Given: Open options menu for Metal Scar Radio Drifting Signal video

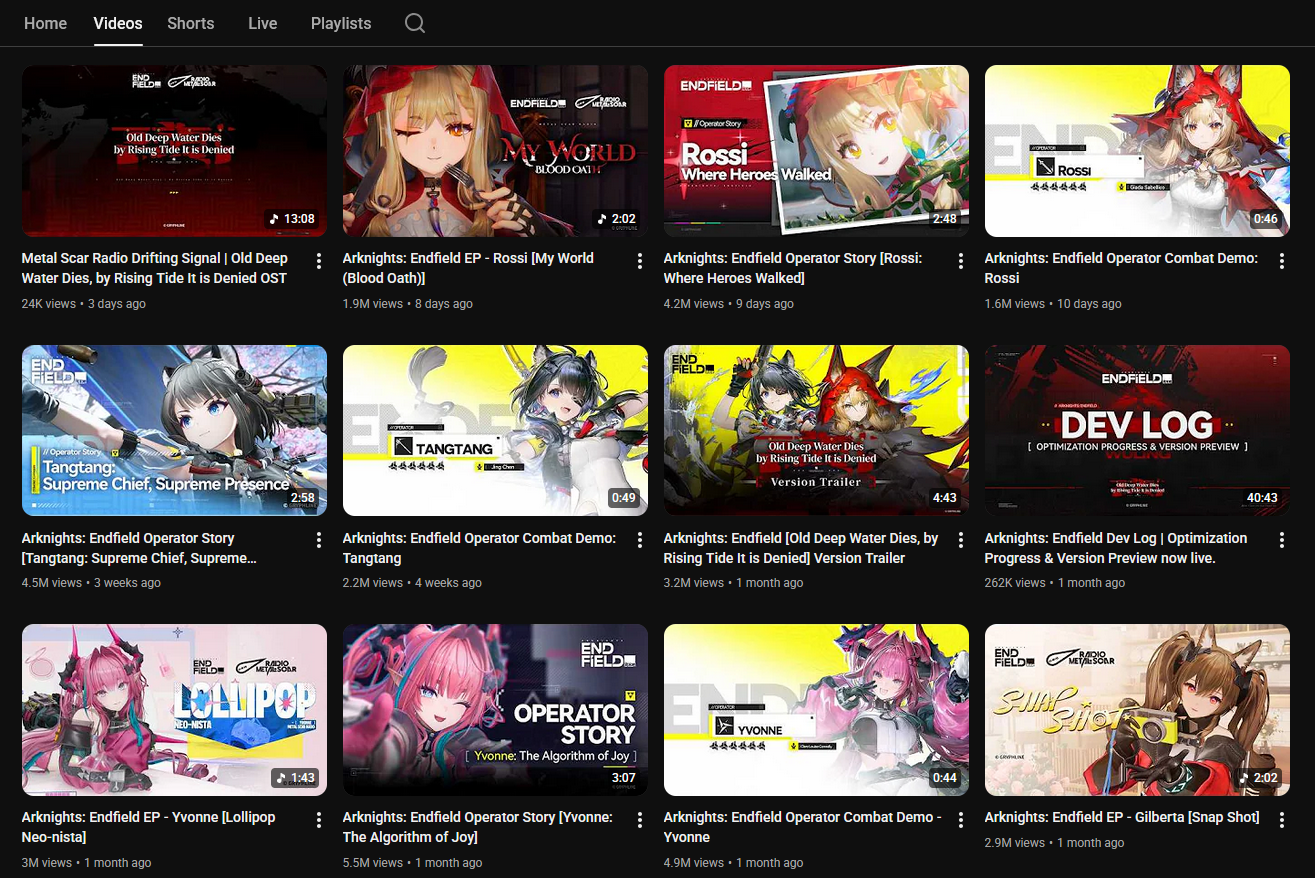Looking at the screenshot, I should [x=319, y=261].
